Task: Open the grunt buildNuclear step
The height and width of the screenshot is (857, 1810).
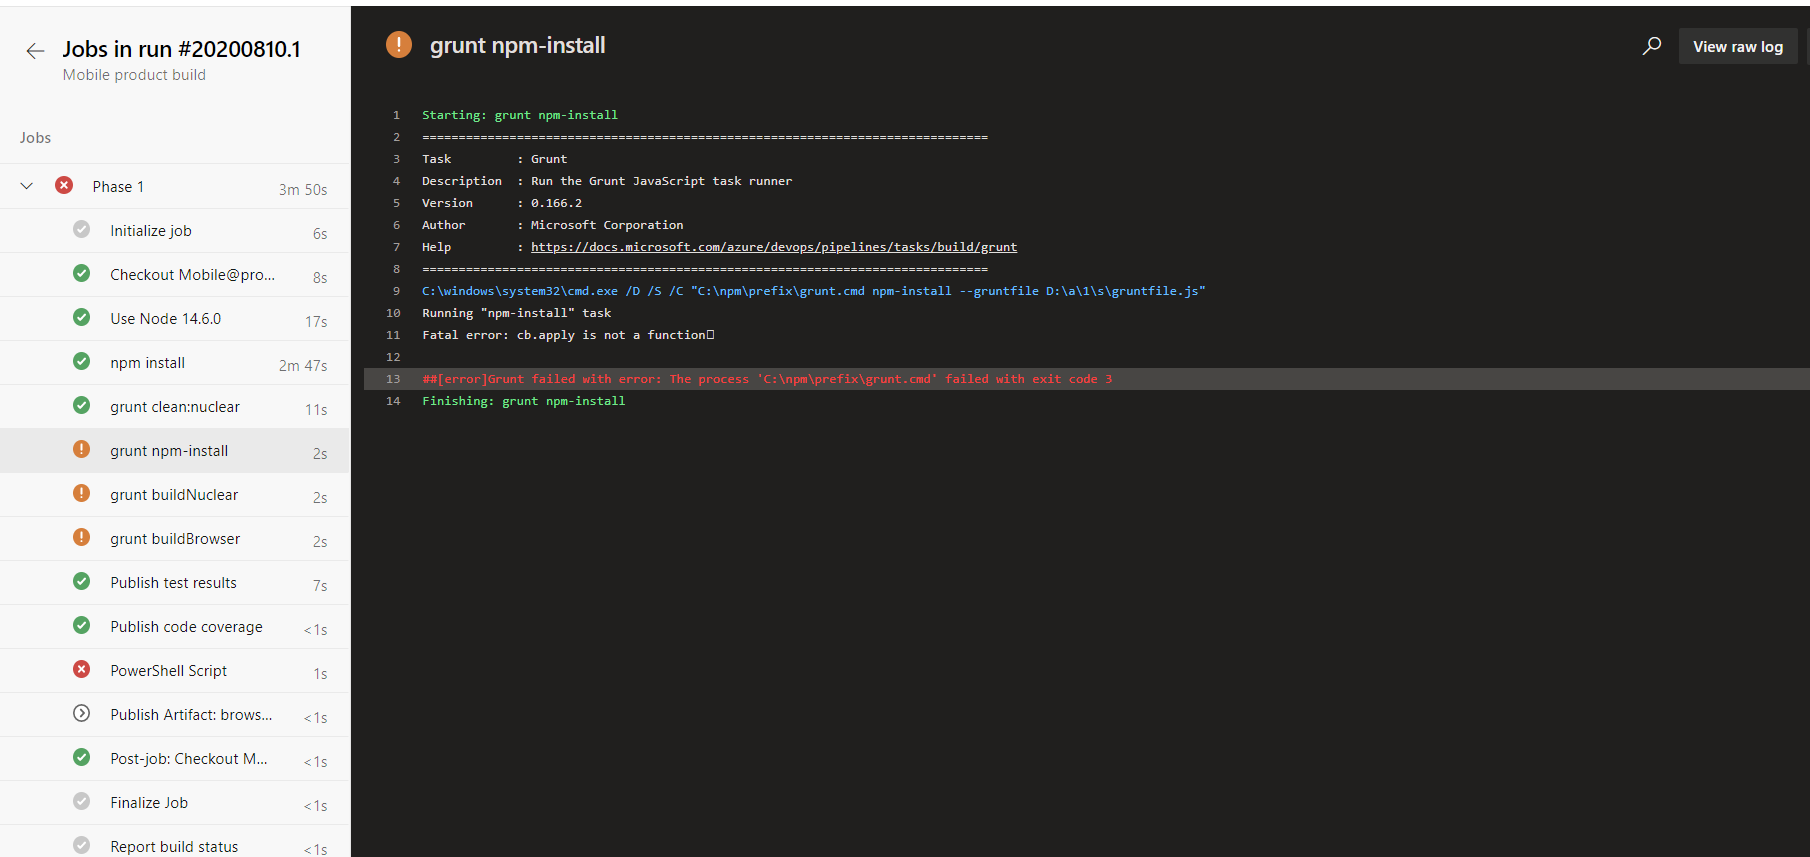Action: pyautogui.click(x=175, y=495)
